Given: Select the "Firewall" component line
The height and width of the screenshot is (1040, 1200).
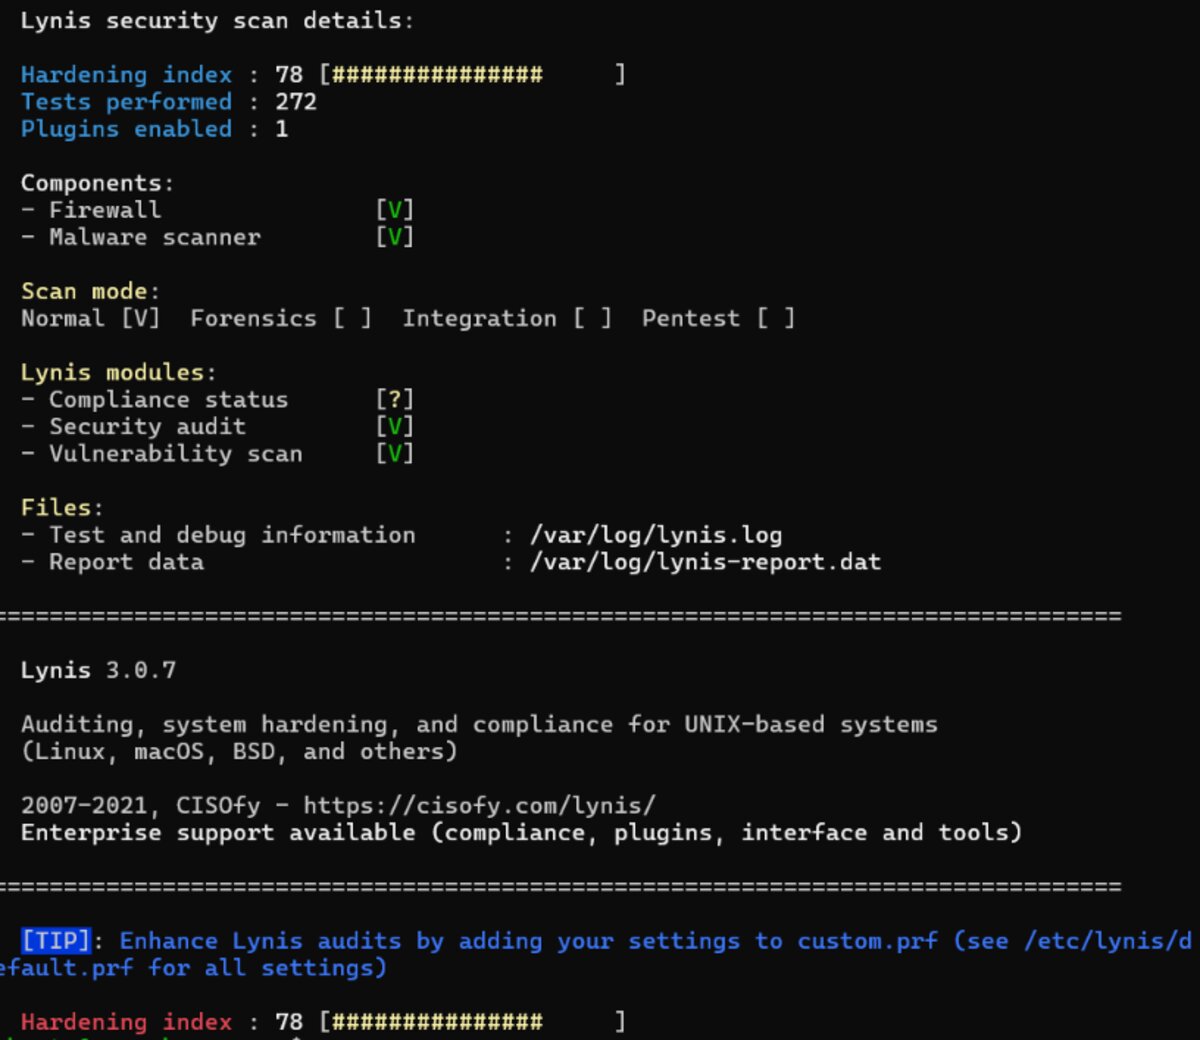Looking at the screenshot, I should 91,210.
